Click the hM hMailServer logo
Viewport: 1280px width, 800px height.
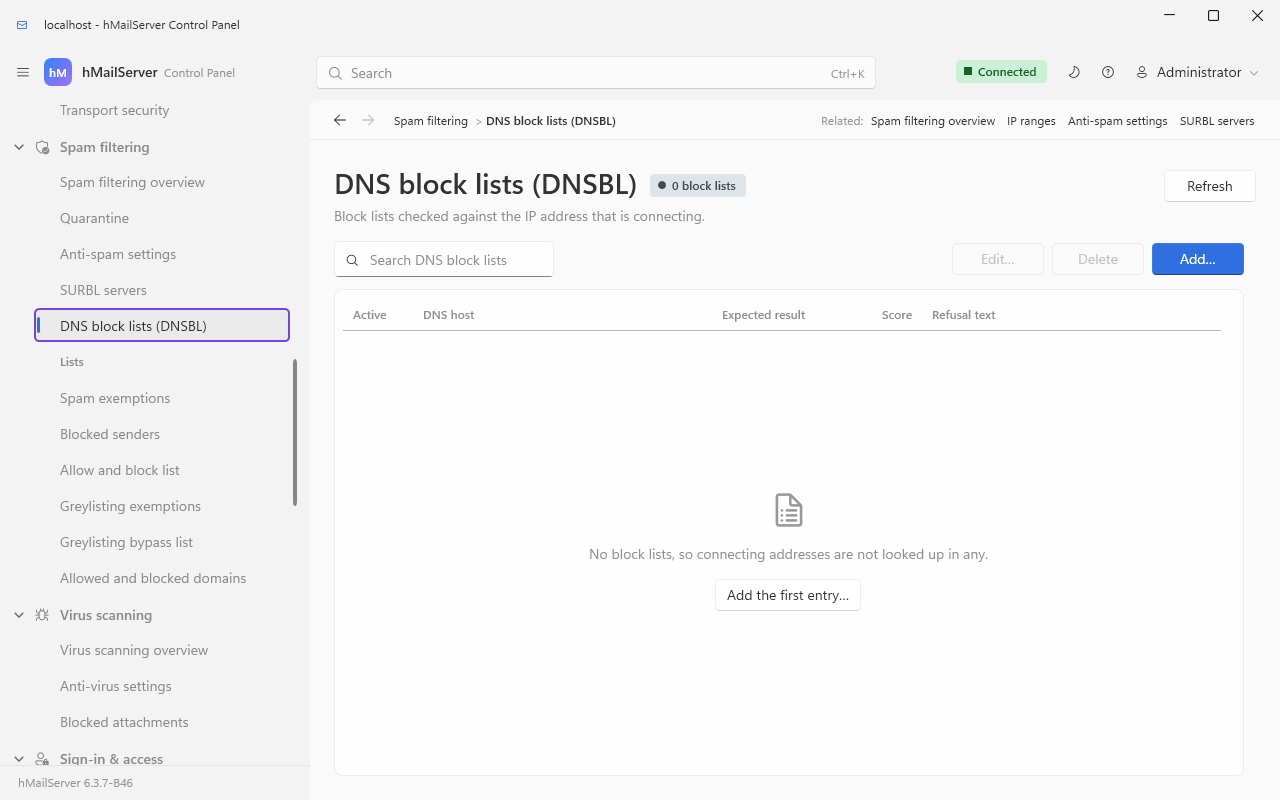[58, 73]
